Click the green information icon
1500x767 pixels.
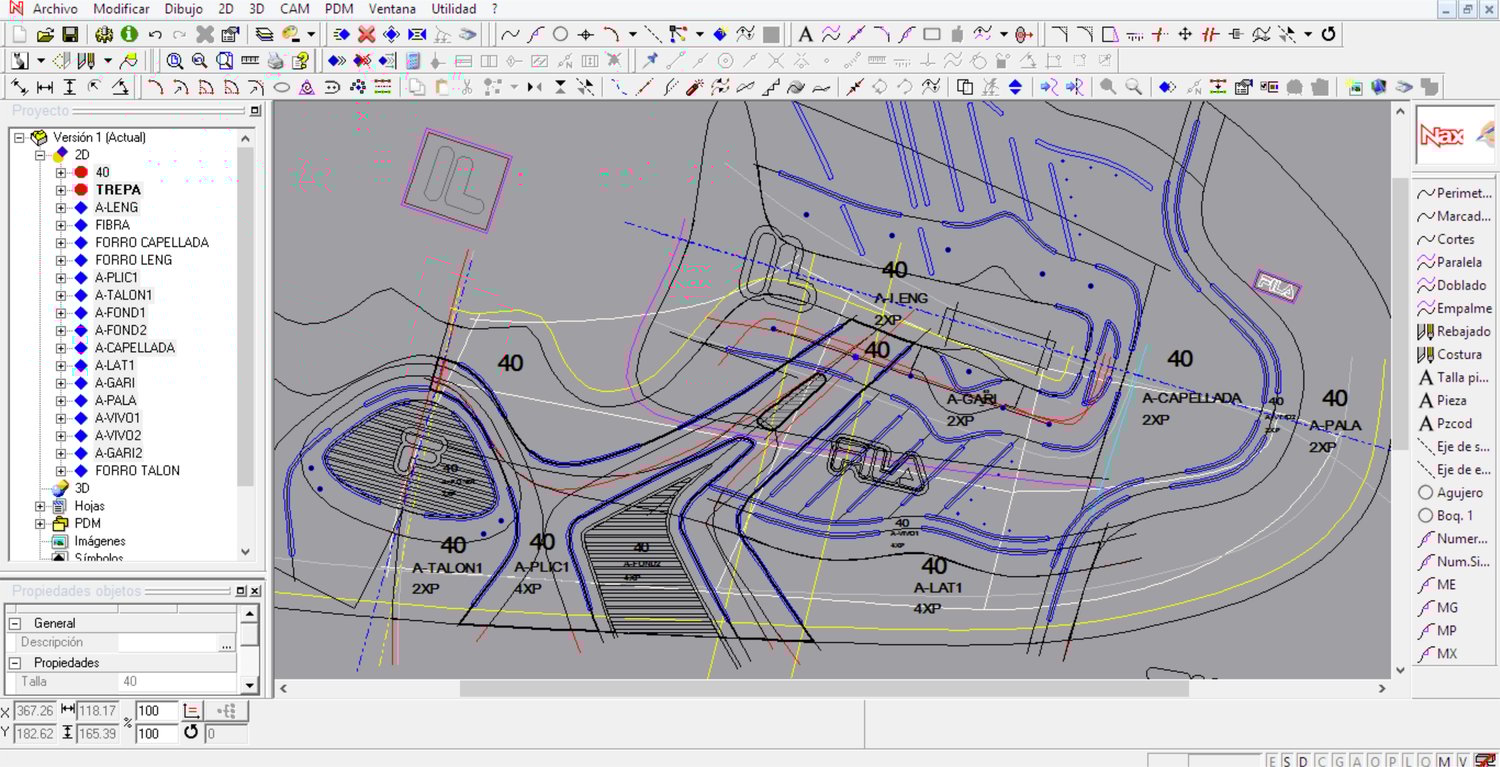(x=129, y=34)
